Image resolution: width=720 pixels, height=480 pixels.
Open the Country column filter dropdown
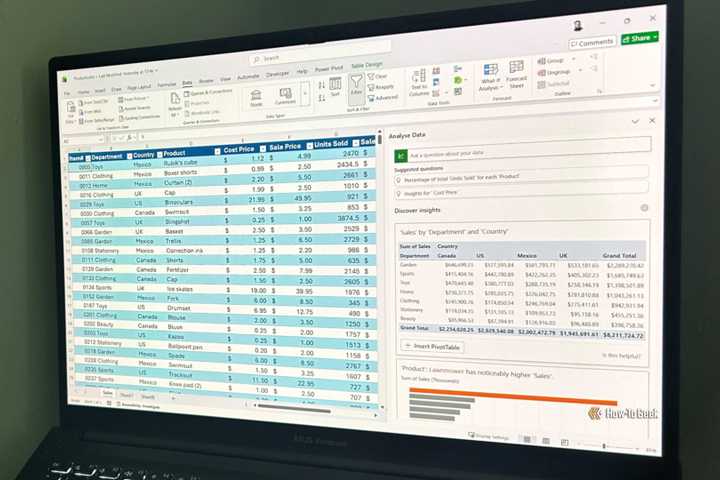point(159,154)
